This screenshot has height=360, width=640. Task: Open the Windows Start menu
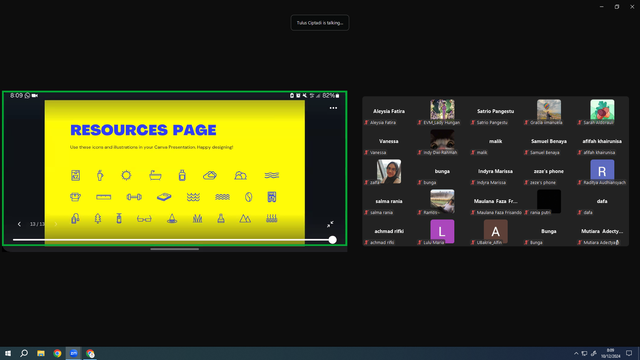(x=8, y=353)
